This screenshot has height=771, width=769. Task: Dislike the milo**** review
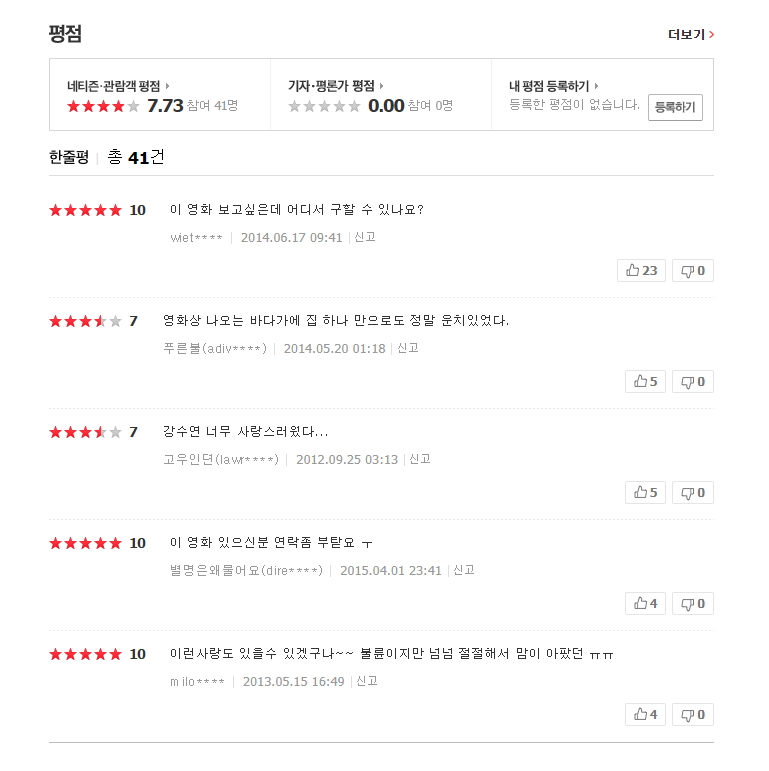(x=693, y=715)
